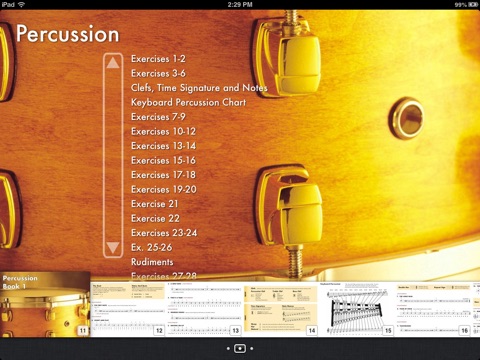Open Exercises 13-14 entry
The height and width of the screenshot is (360, 480).
(x=164, y=146)
